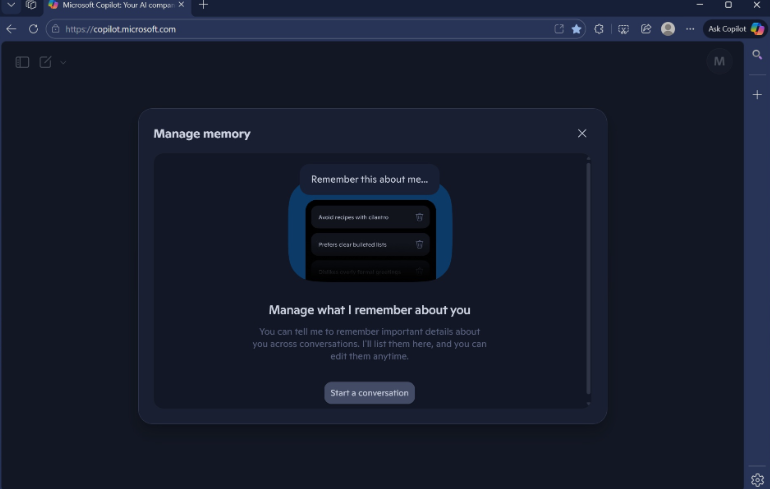Open the M profile avatar menu

tap(718, 62)
